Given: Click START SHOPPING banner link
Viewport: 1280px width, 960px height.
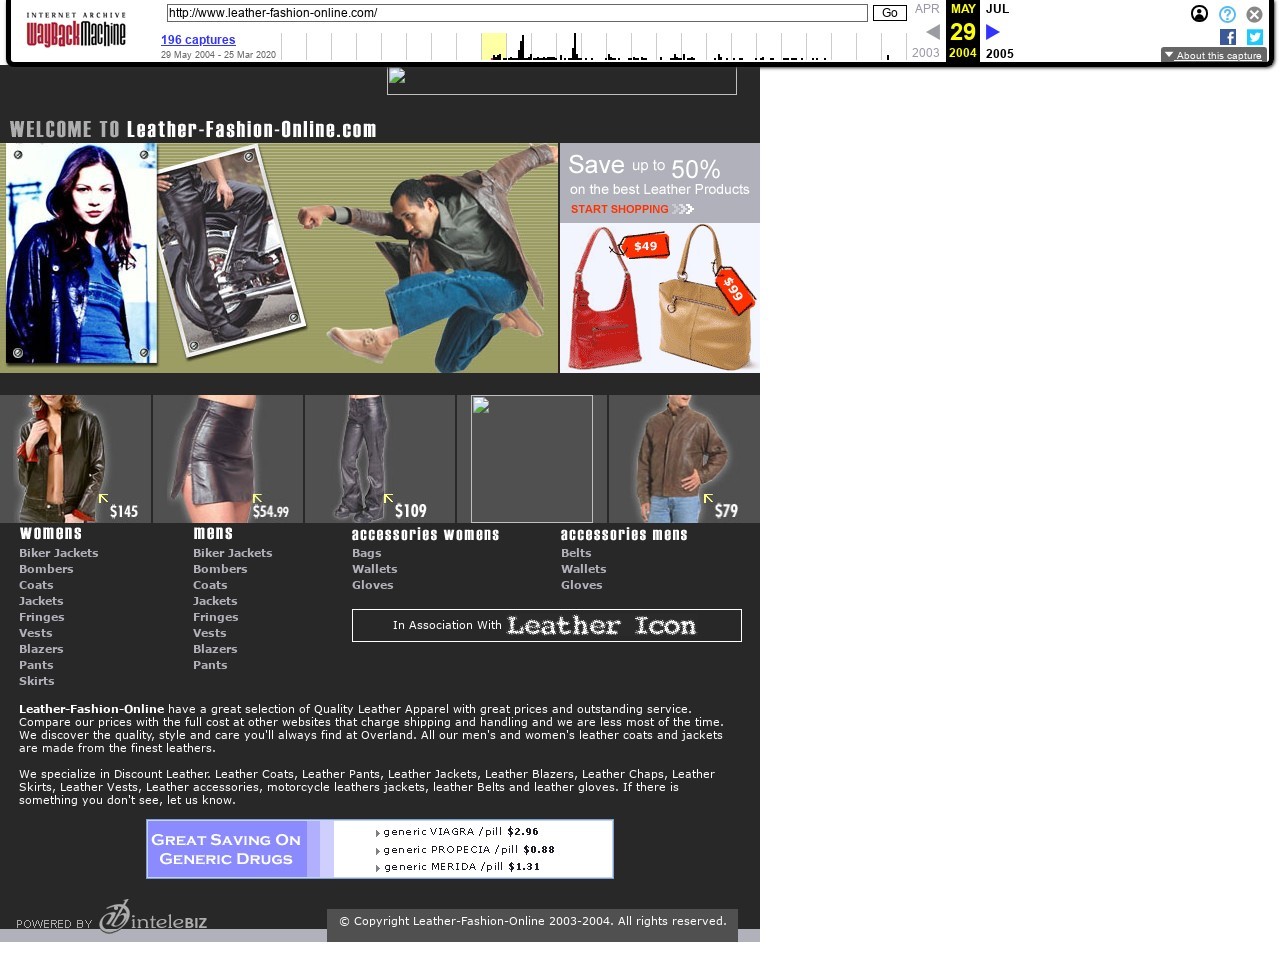Looking at the screenshot, I should (631, 209).
